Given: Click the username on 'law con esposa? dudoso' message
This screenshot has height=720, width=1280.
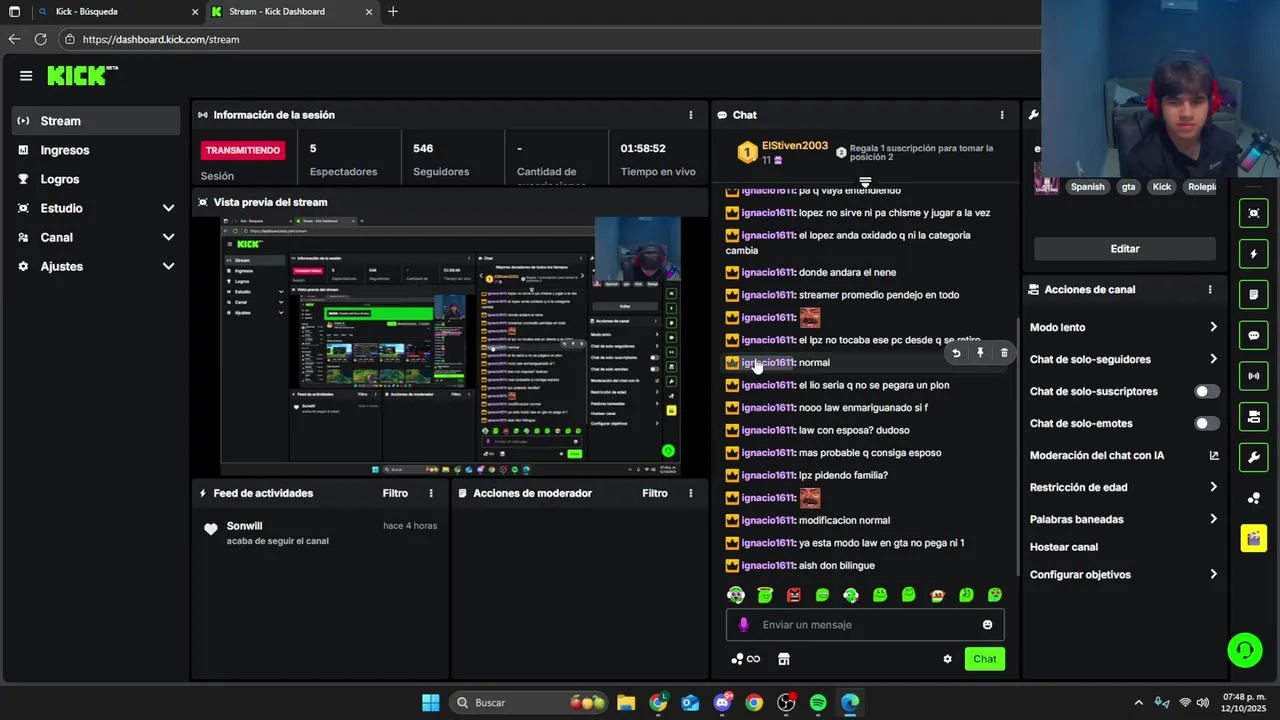Looking at the screenshot, I should tap(768, 430).
